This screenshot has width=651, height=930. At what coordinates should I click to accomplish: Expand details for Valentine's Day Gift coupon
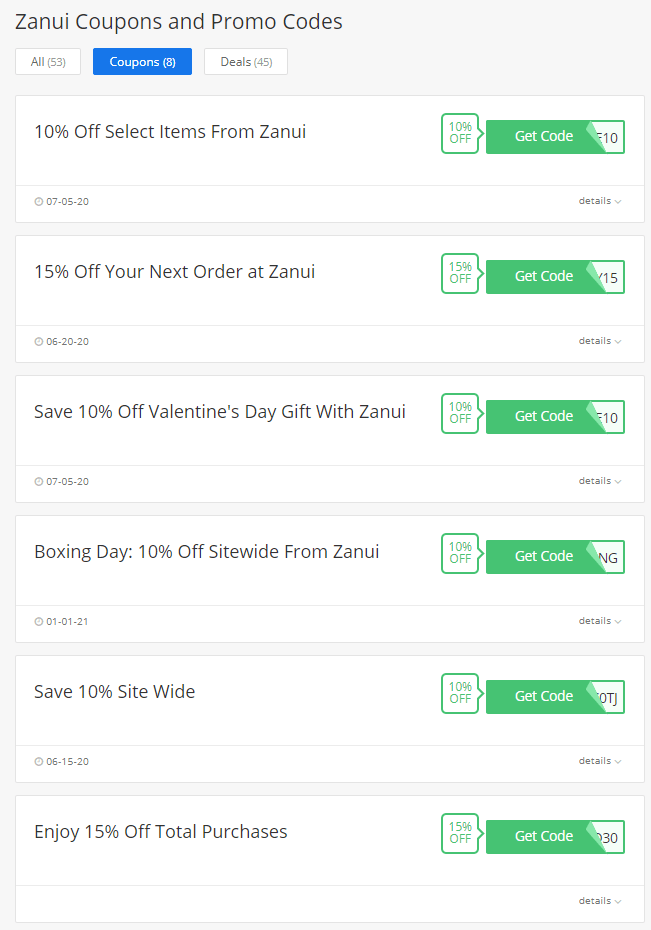[600, 481]
